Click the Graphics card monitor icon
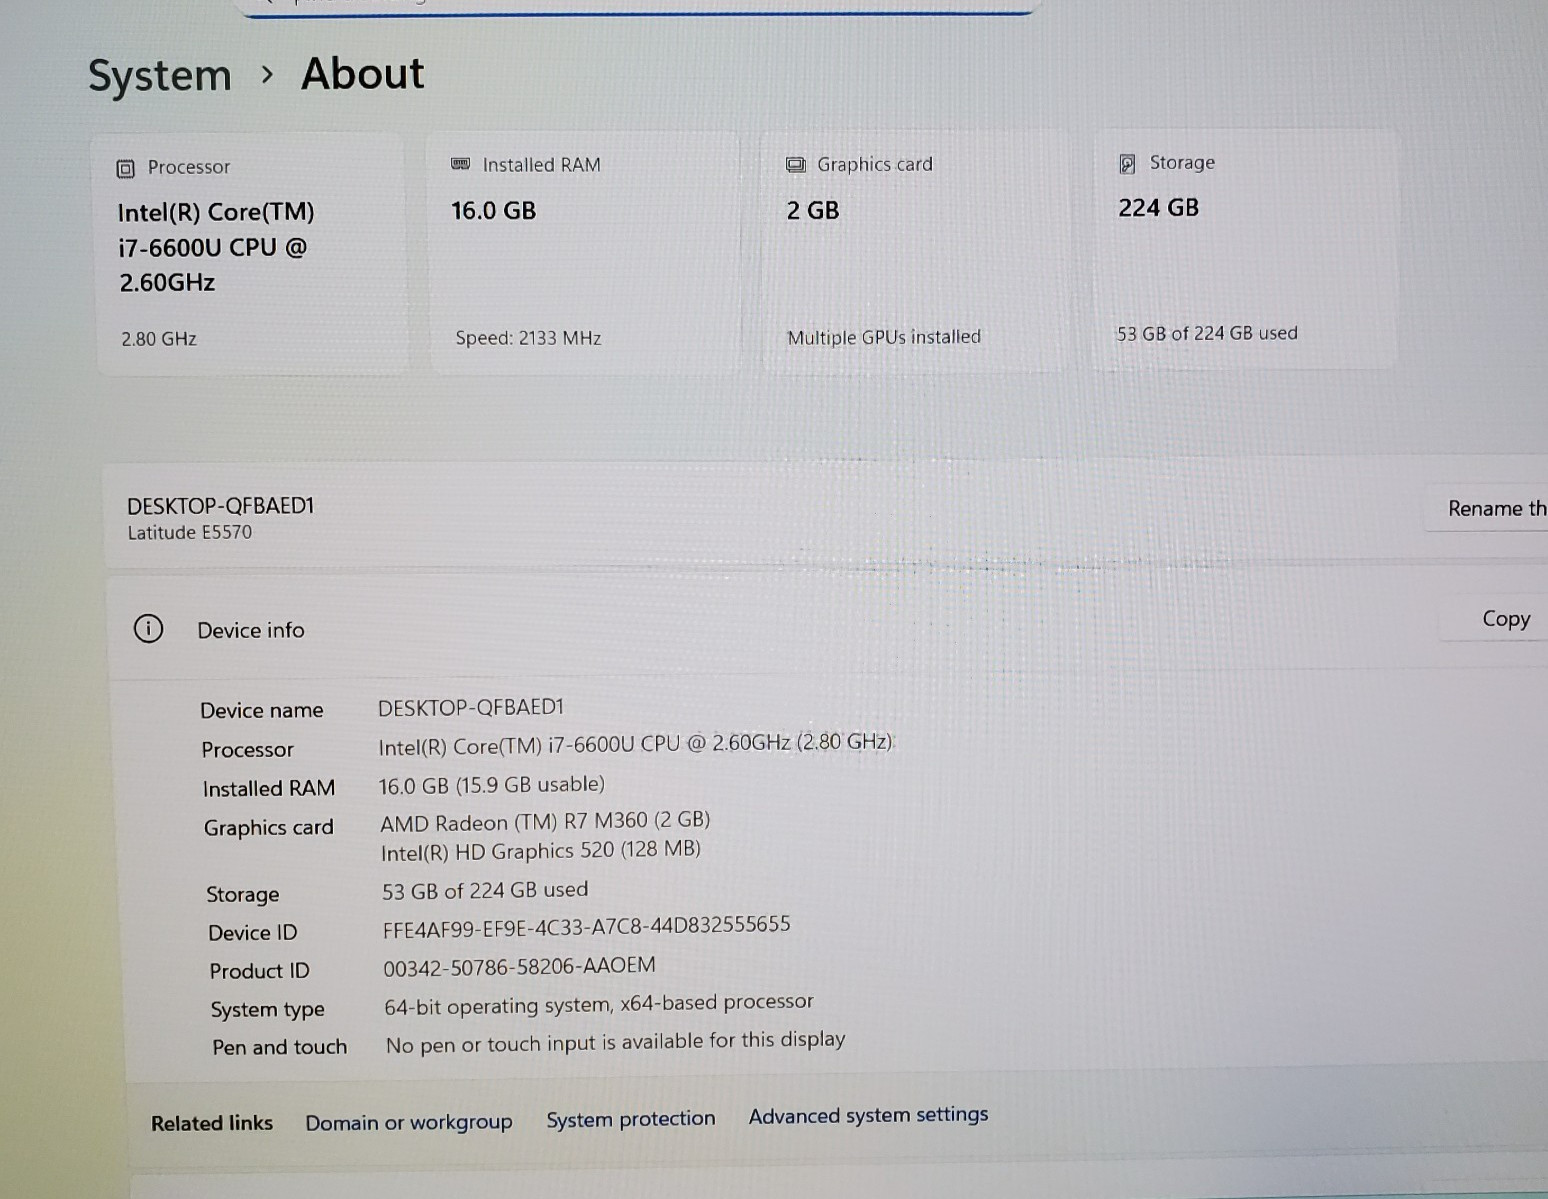1548x1199 pixels. click(795, 165)
